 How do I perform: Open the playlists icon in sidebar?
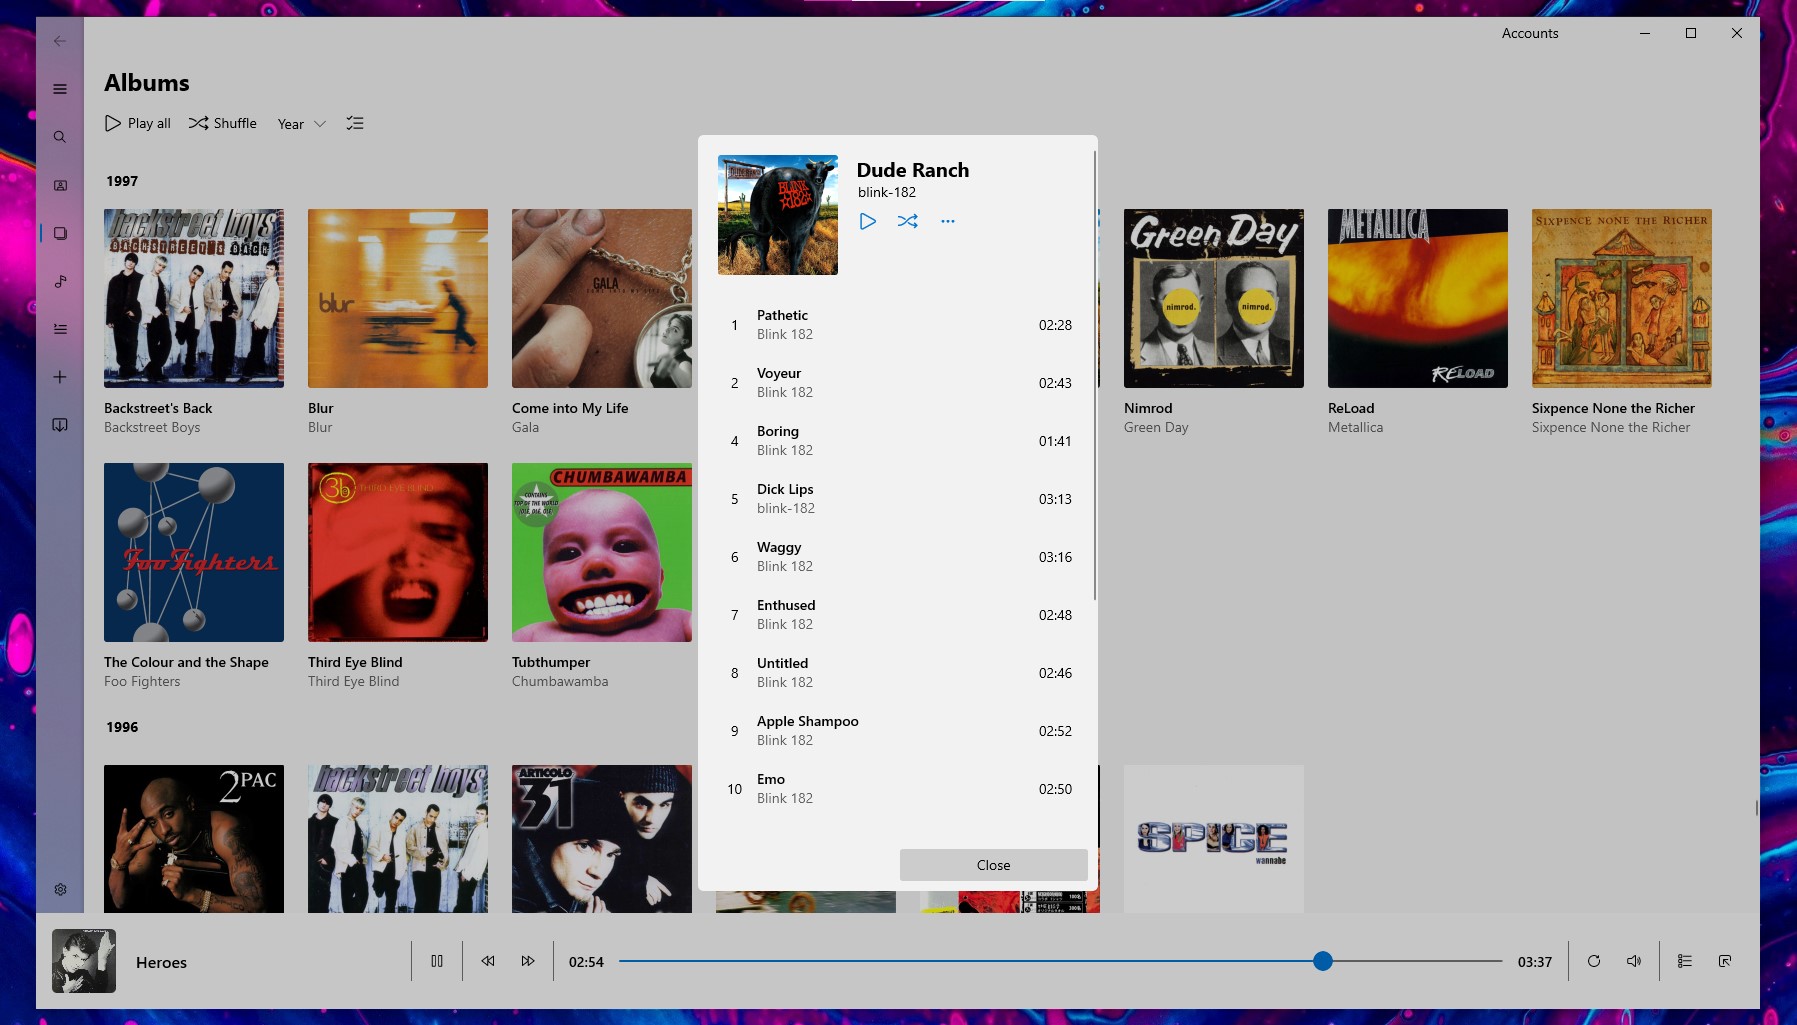click(x=60, y=329)
